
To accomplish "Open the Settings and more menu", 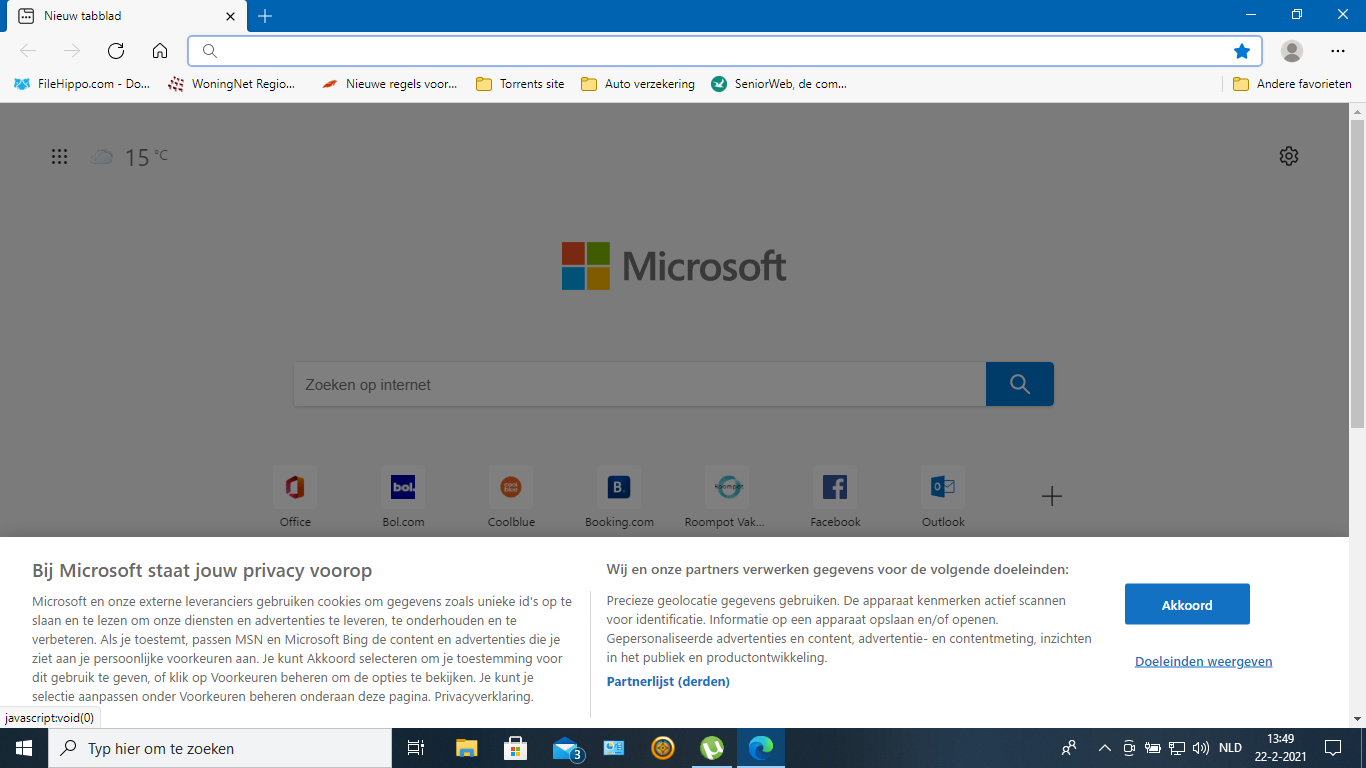I will click(x=1338, y=51).
